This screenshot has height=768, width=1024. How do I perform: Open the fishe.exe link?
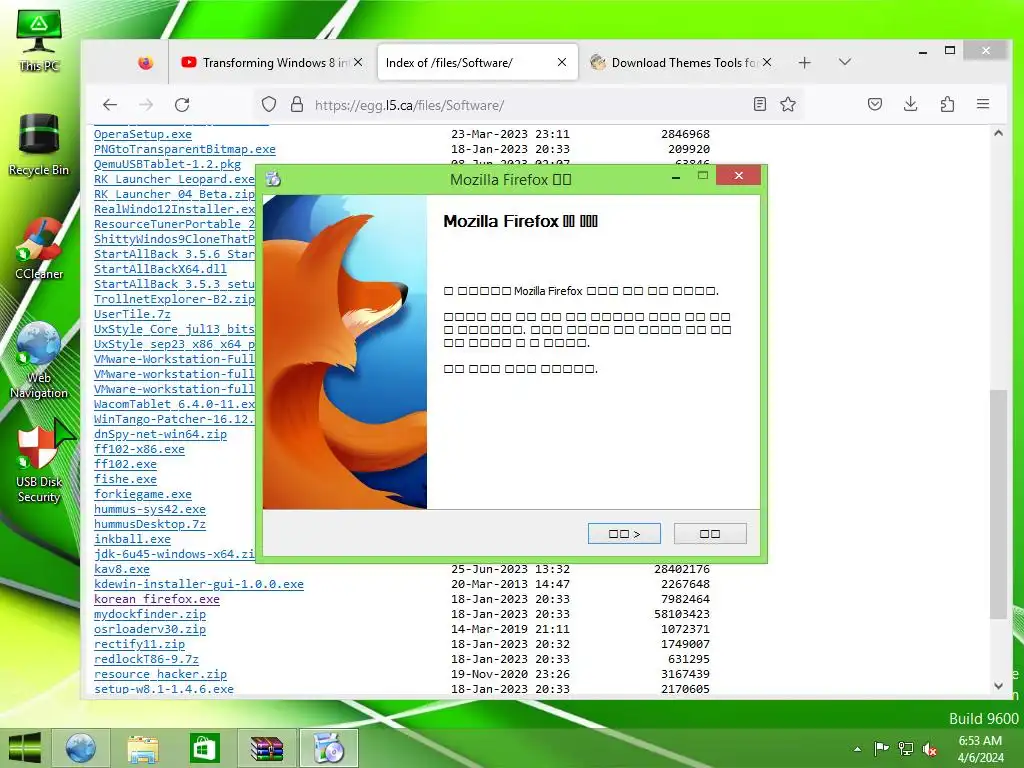click(x=125, y=479)
